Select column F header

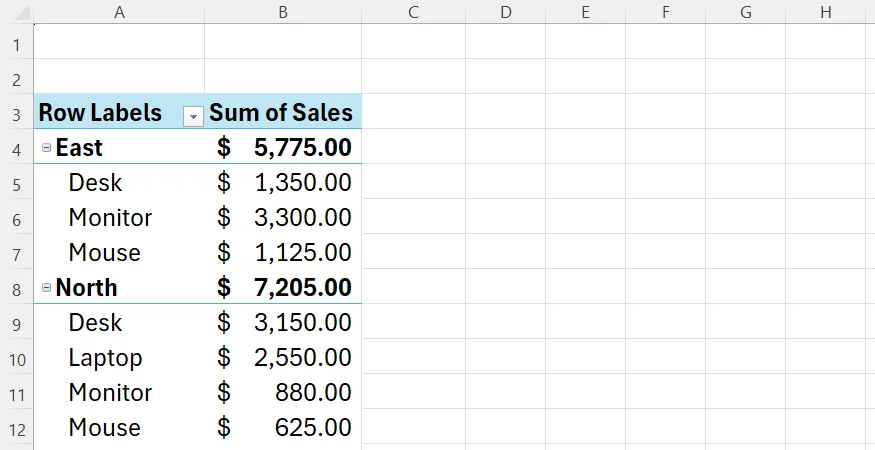pyautogui.click(x=666, y=12)
